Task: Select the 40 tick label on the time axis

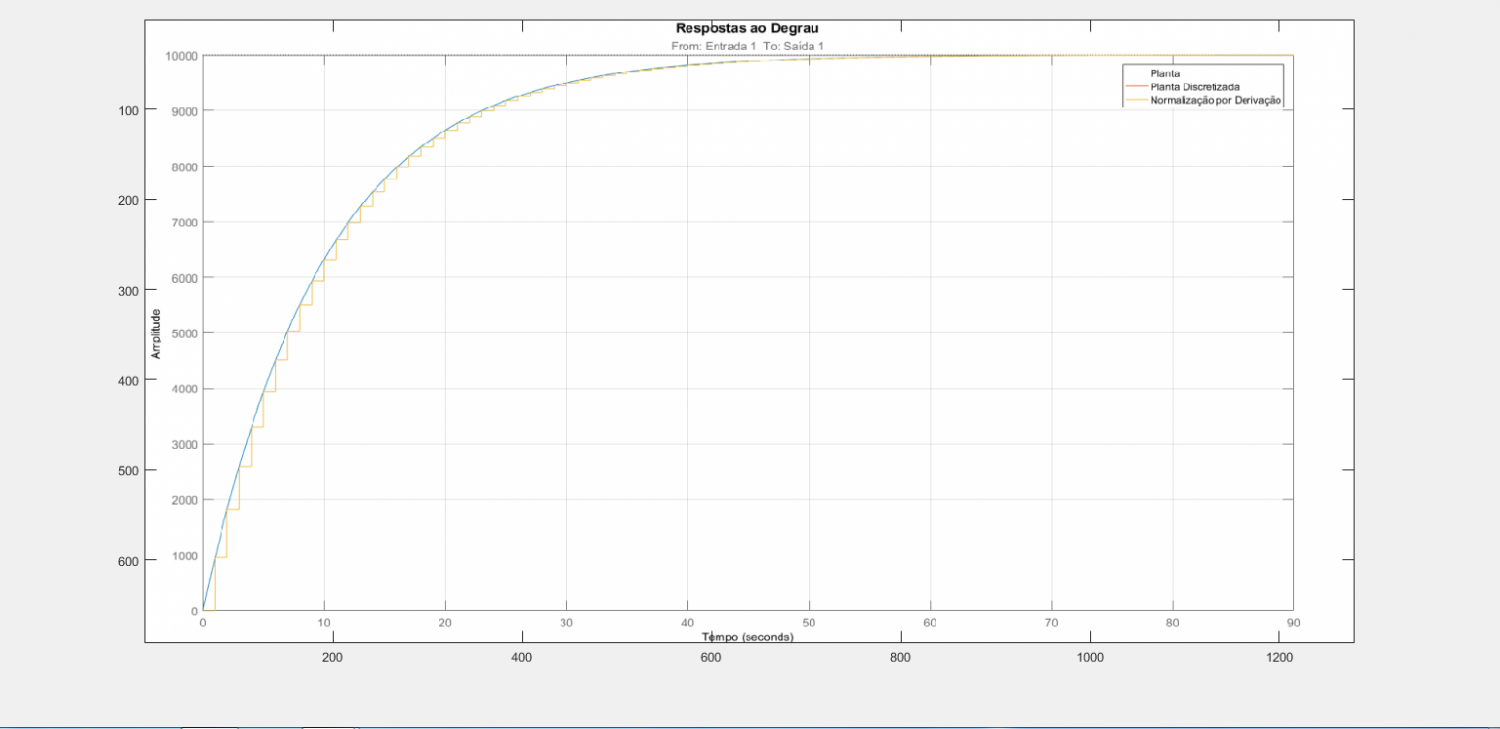Action: pyautogui.click(x=687, y=622)
